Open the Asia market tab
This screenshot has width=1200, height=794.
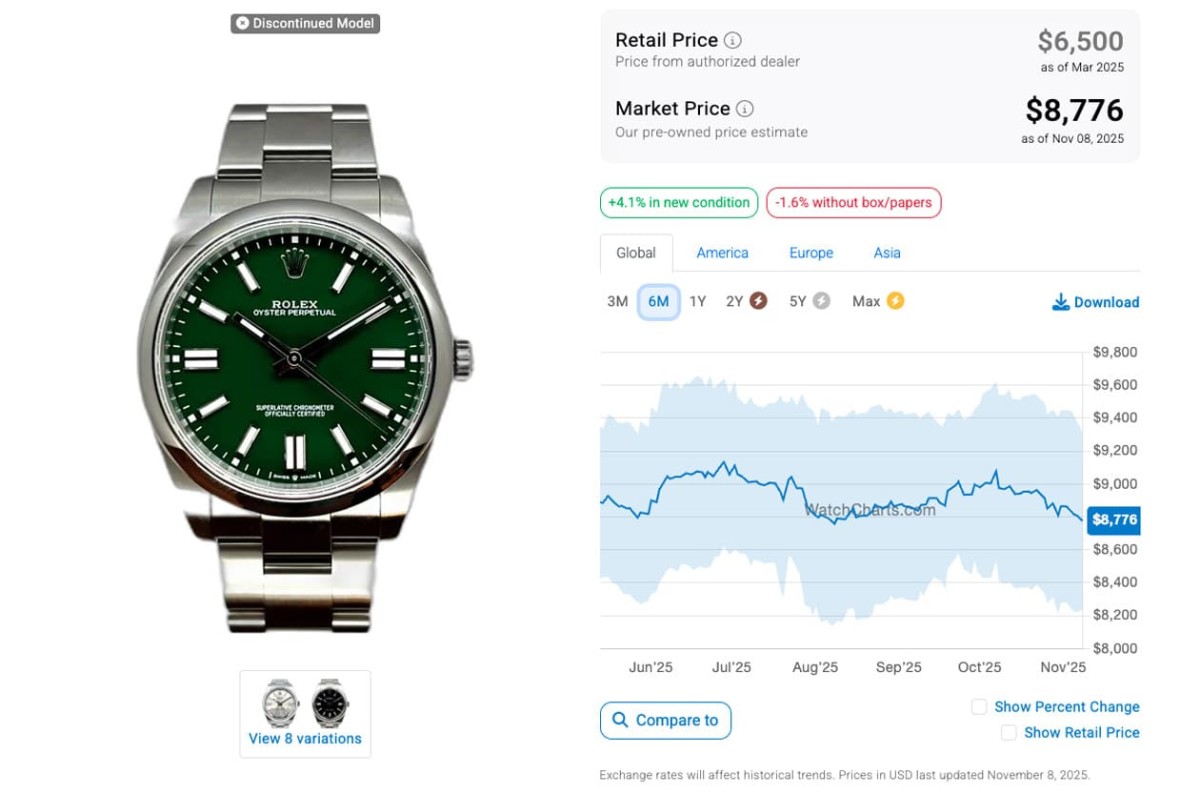coord(887,253)
